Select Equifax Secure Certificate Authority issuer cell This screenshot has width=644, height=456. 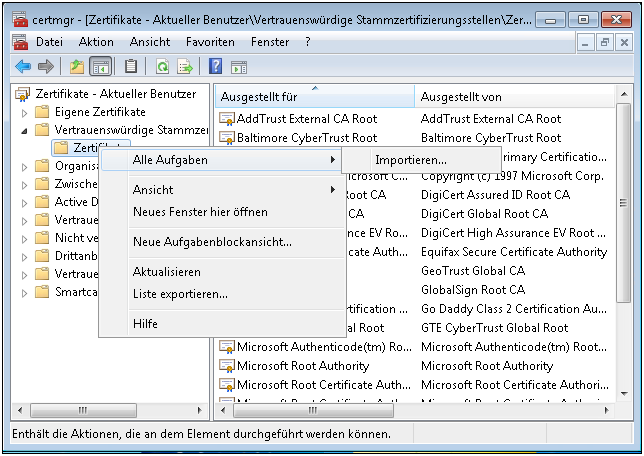[514, 252]
